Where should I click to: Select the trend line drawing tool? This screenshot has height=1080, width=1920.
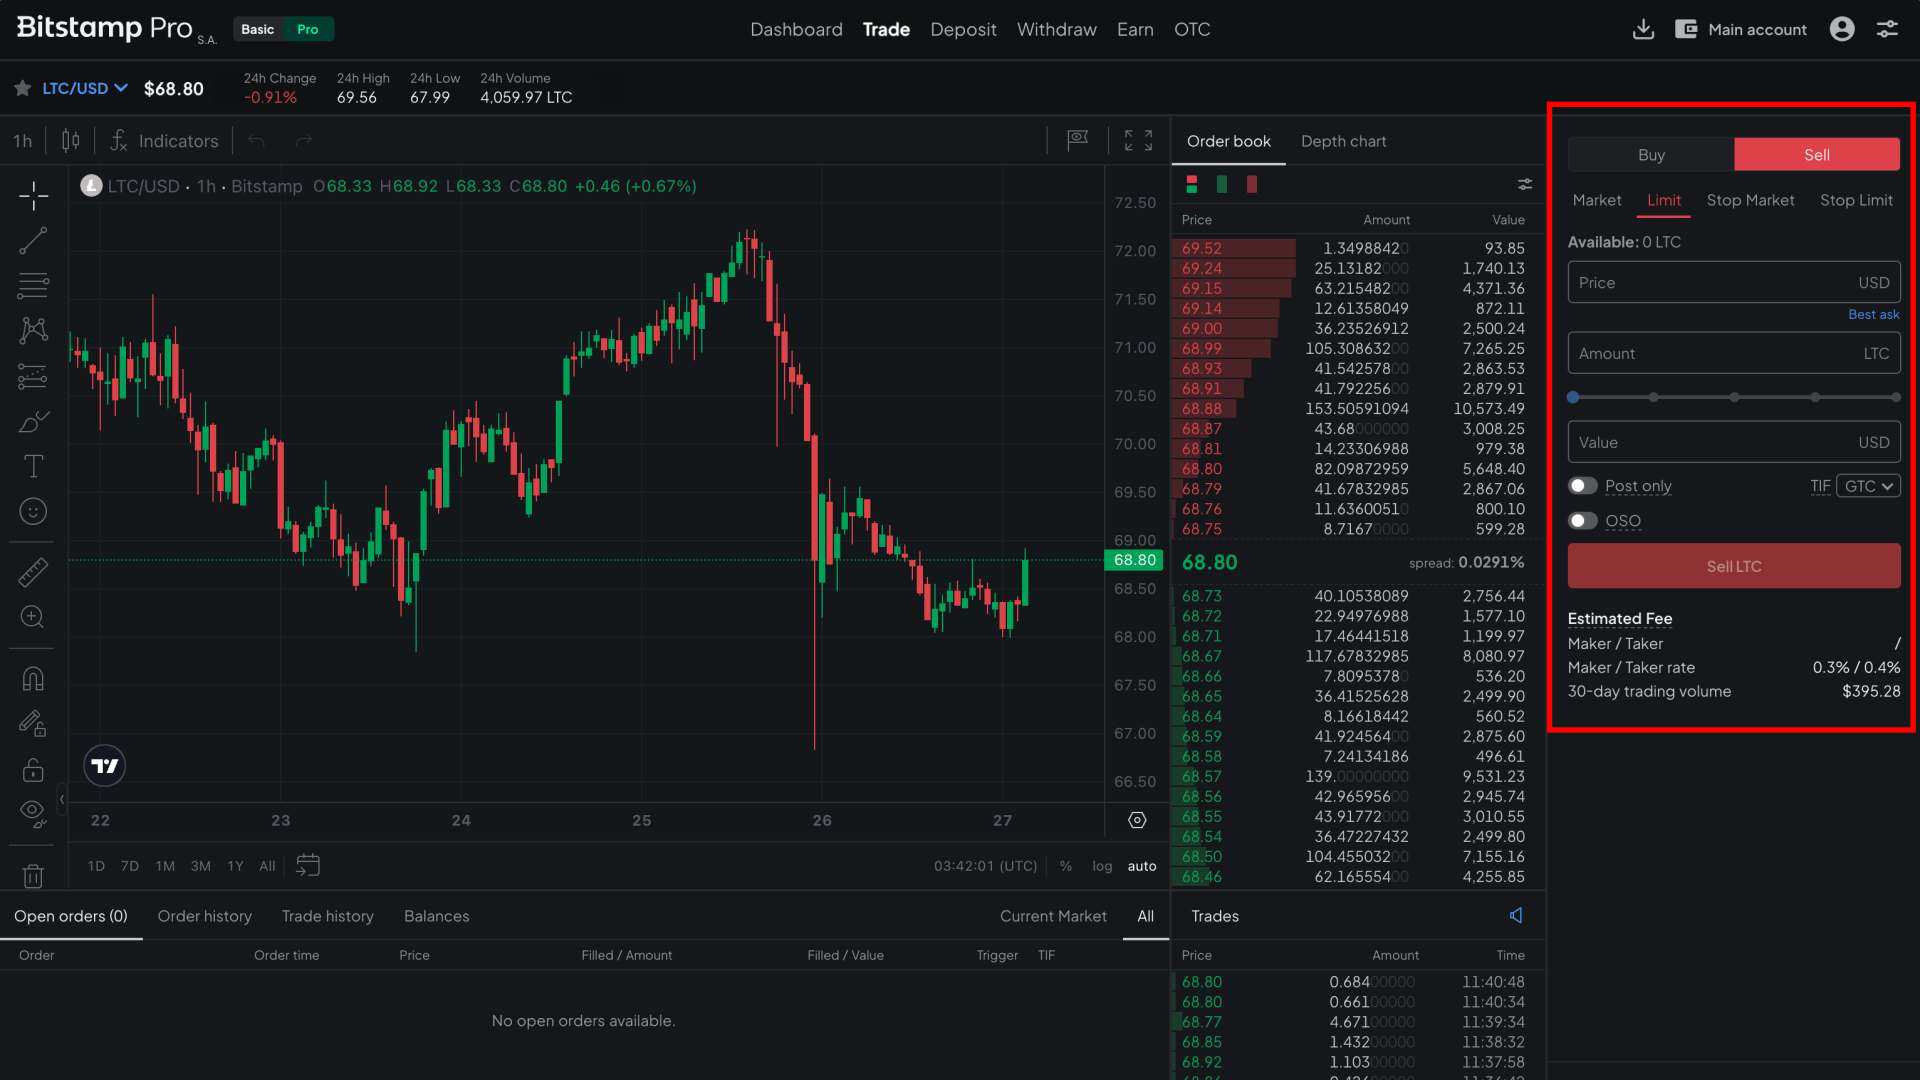(x=33, y=240)
